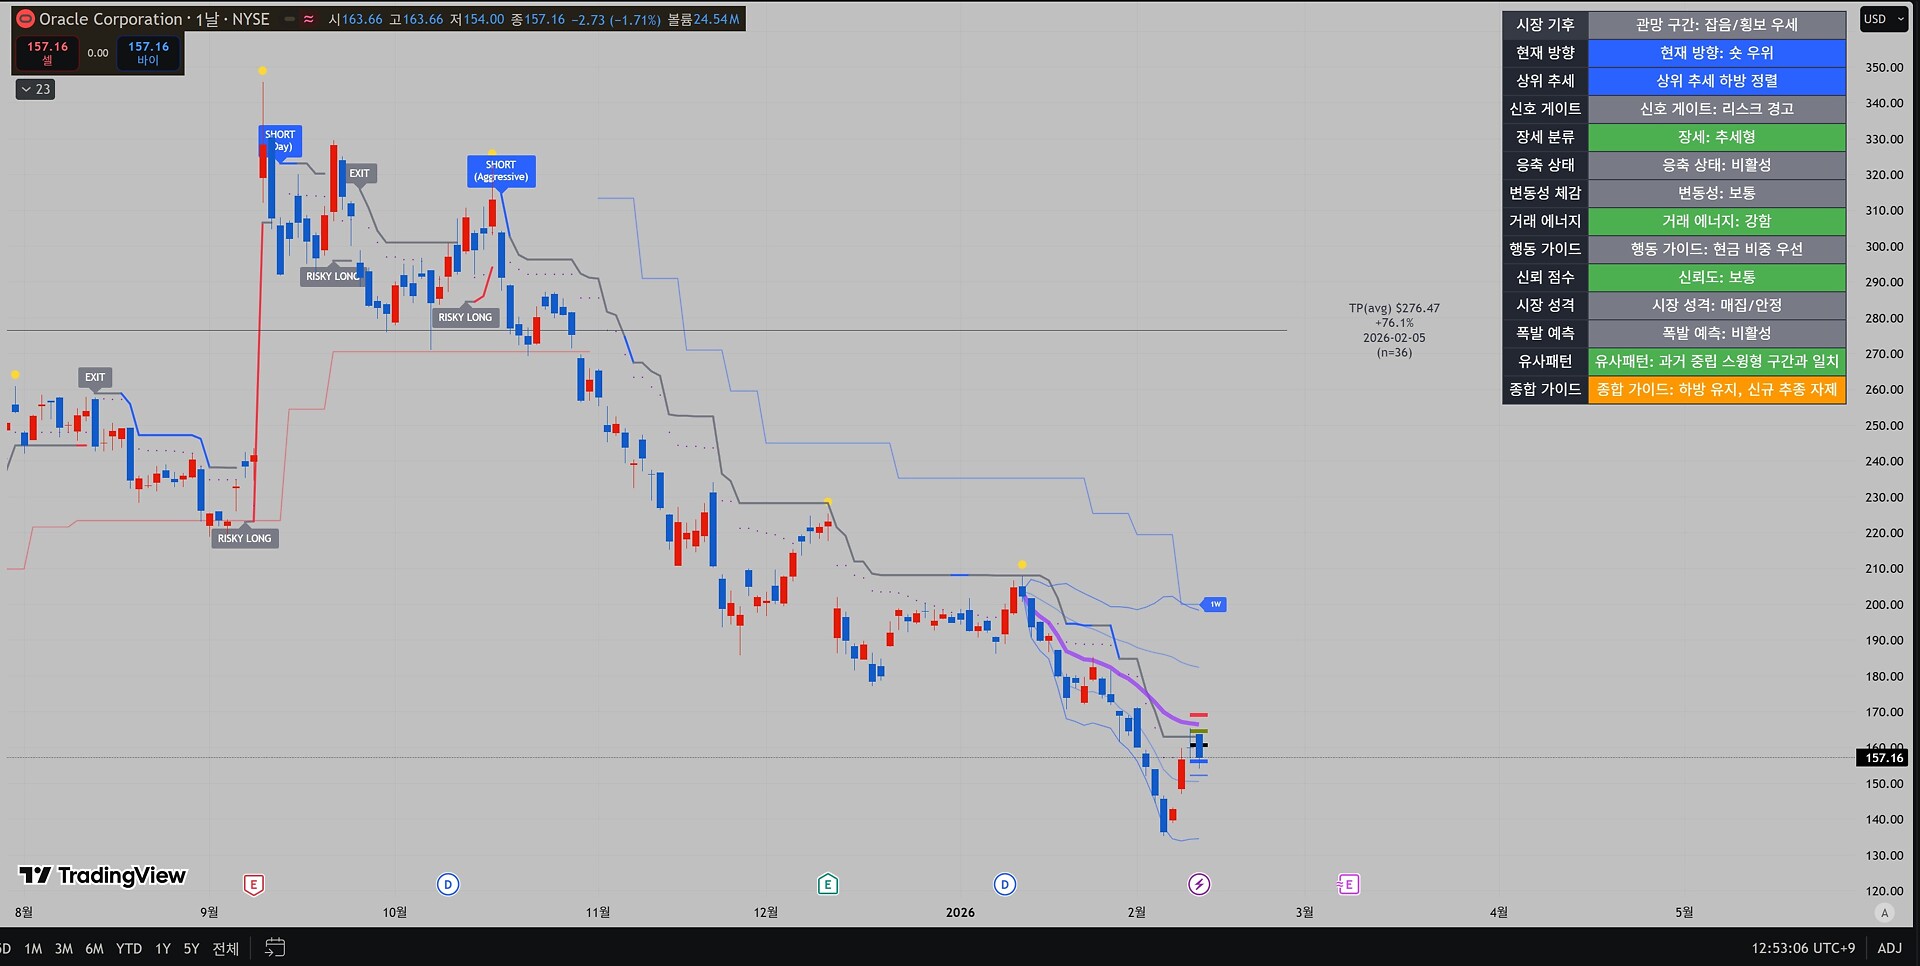
Task: Click the blue dividend D marker in January 2026
Action: coord(1005,884)
